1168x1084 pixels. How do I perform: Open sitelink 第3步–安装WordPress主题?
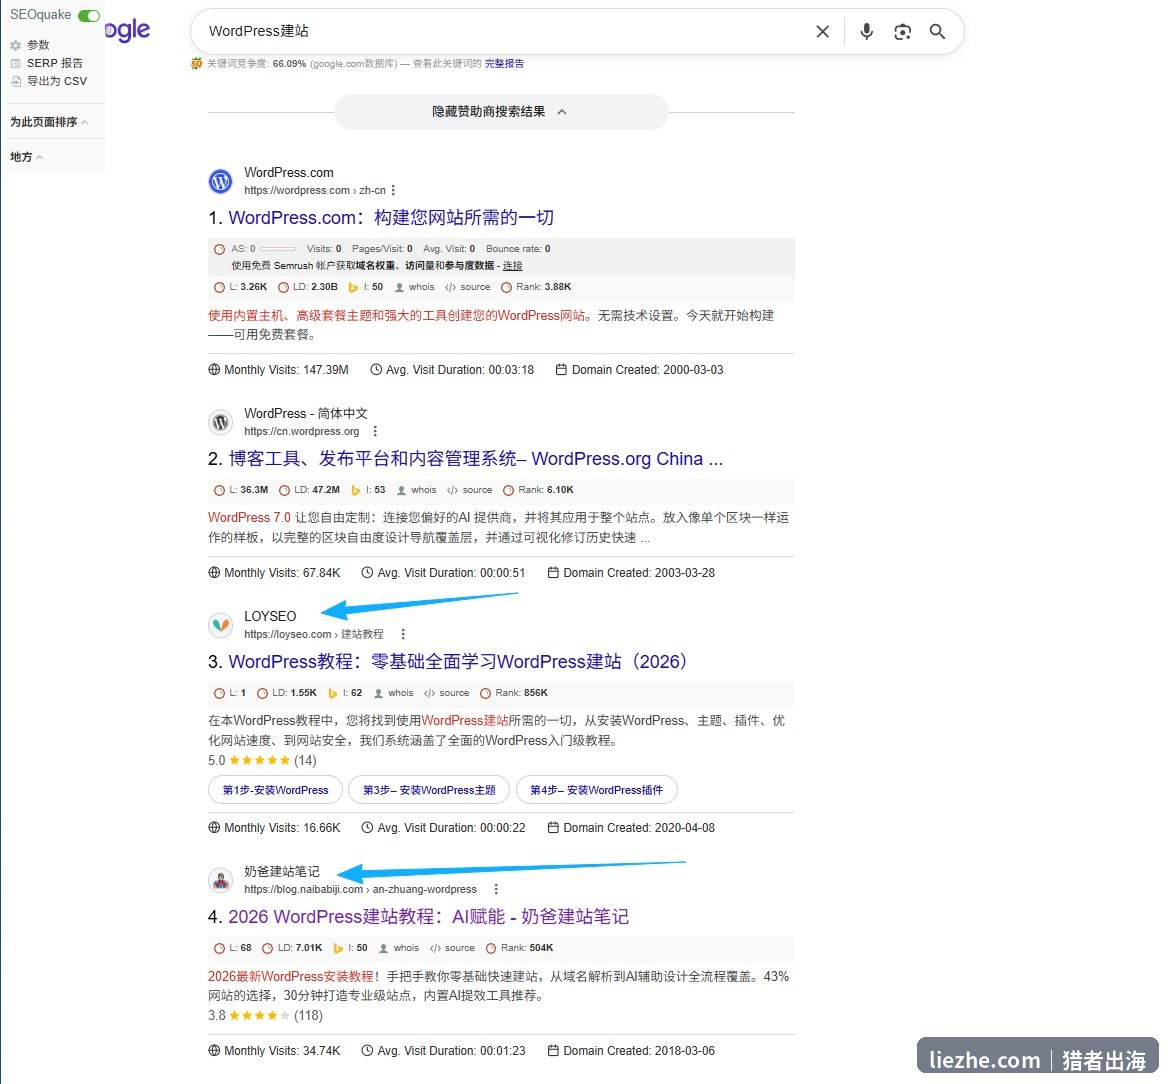429,790
